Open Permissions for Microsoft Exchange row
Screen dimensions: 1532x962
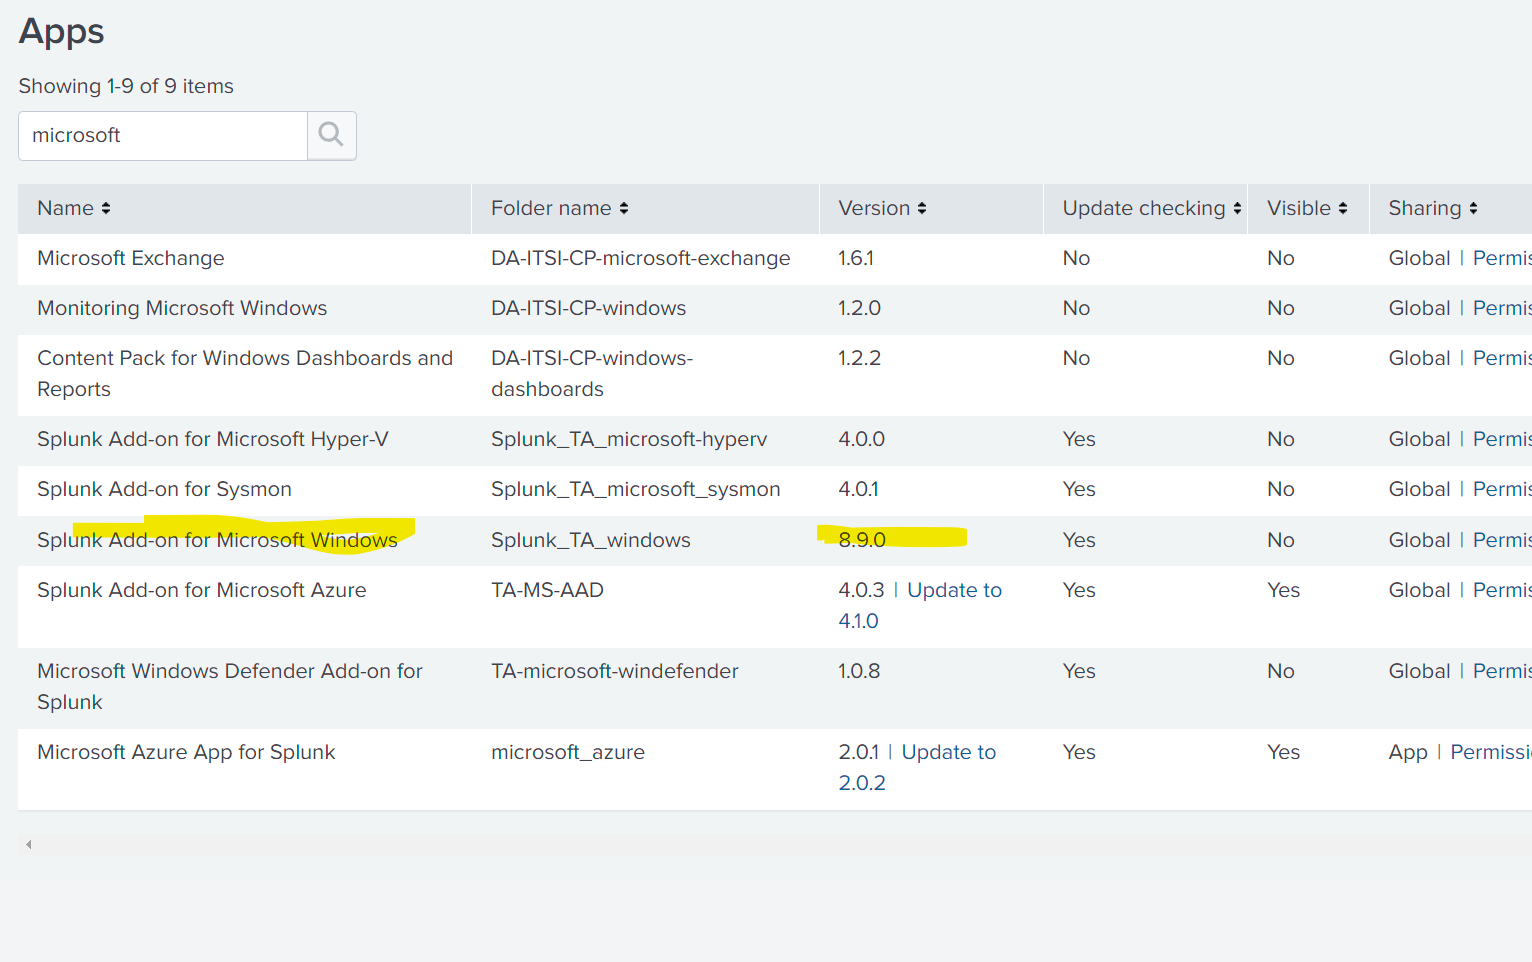1501,258
